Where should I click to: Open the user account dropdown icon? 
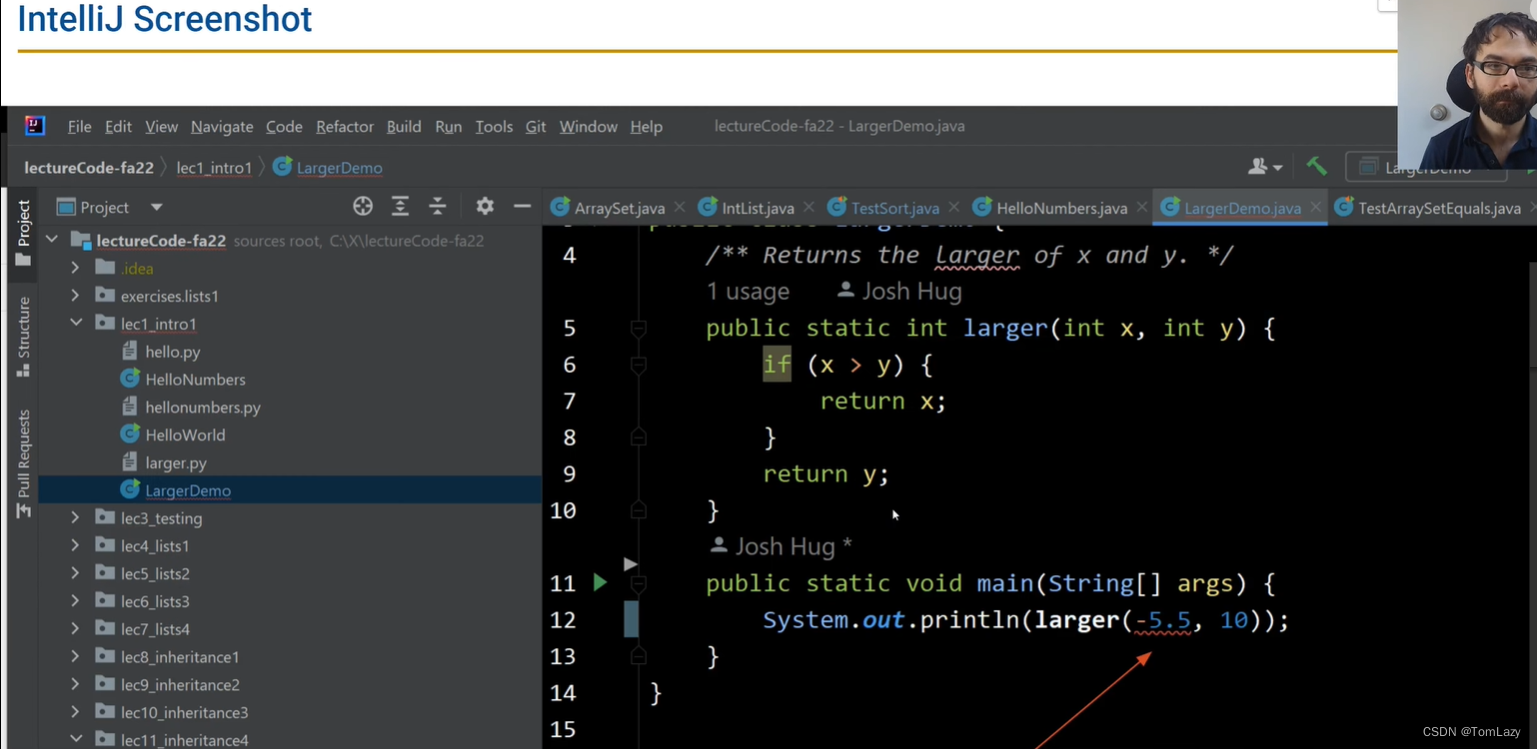tap(1265, 167)
